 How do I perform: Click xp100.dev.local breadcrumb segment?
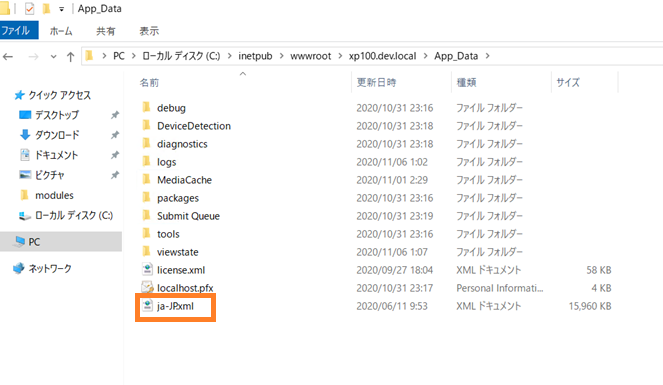tap(382, 56)
